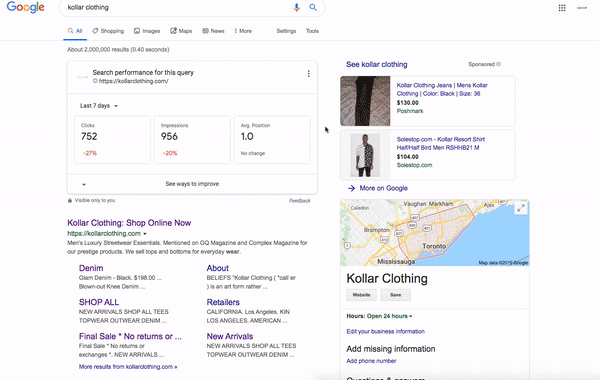Image resolution: width=600 pixels, height=380 pixels.
Task: Open the Final Sale sitelink
Action: (130, 336)
